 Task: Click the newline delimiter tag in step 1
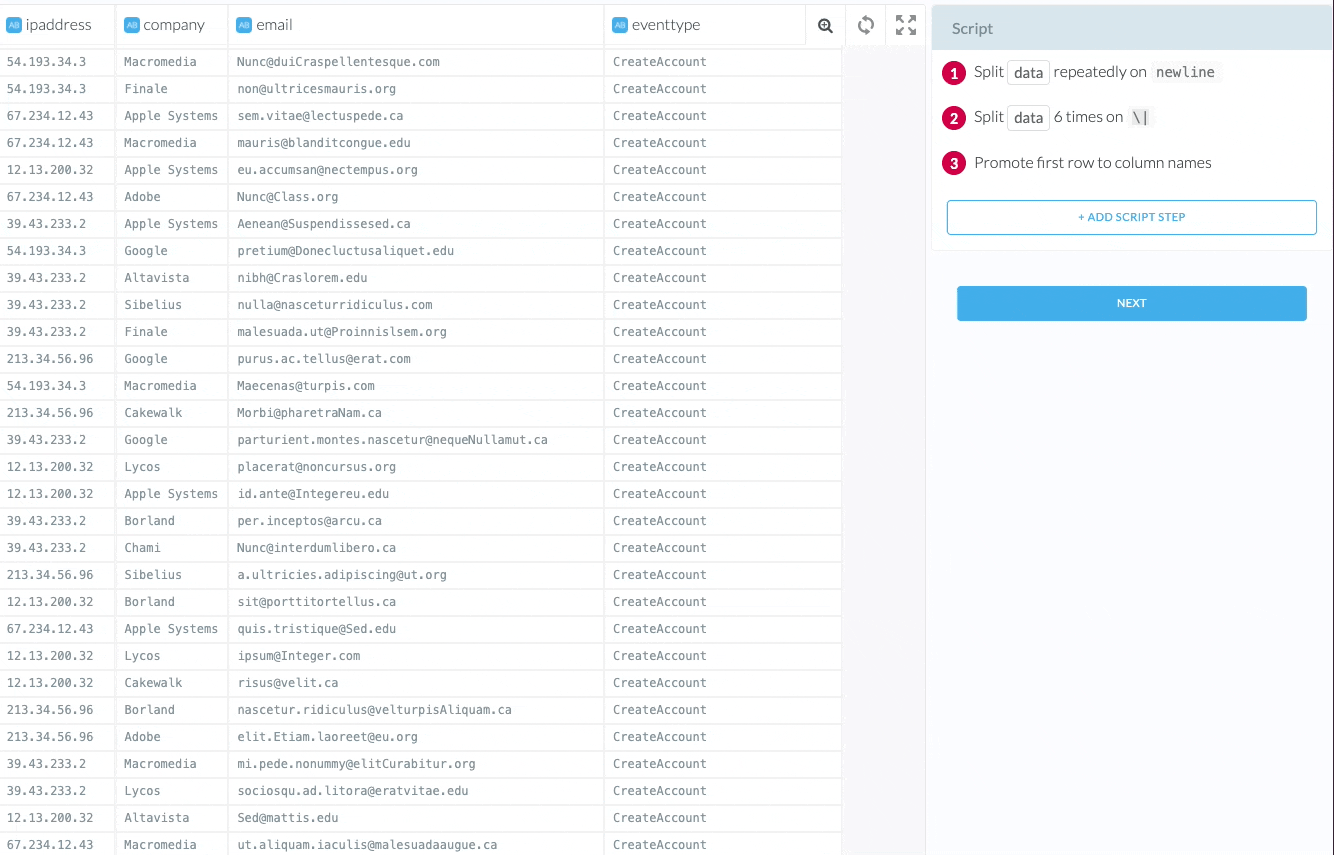click(1185, 73)
